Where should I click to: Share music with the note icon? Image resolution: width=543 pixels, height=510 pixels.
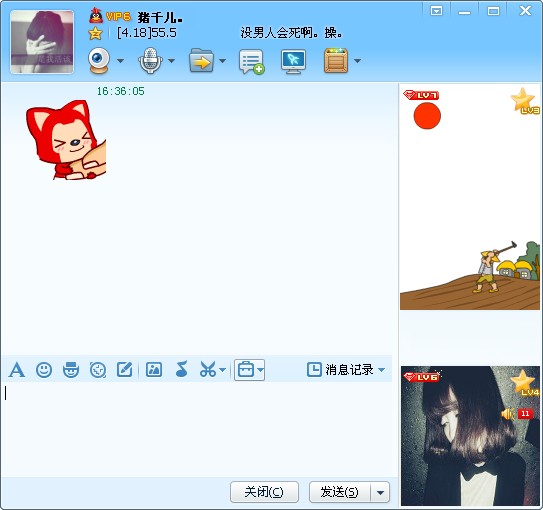[x=181, y=369]
